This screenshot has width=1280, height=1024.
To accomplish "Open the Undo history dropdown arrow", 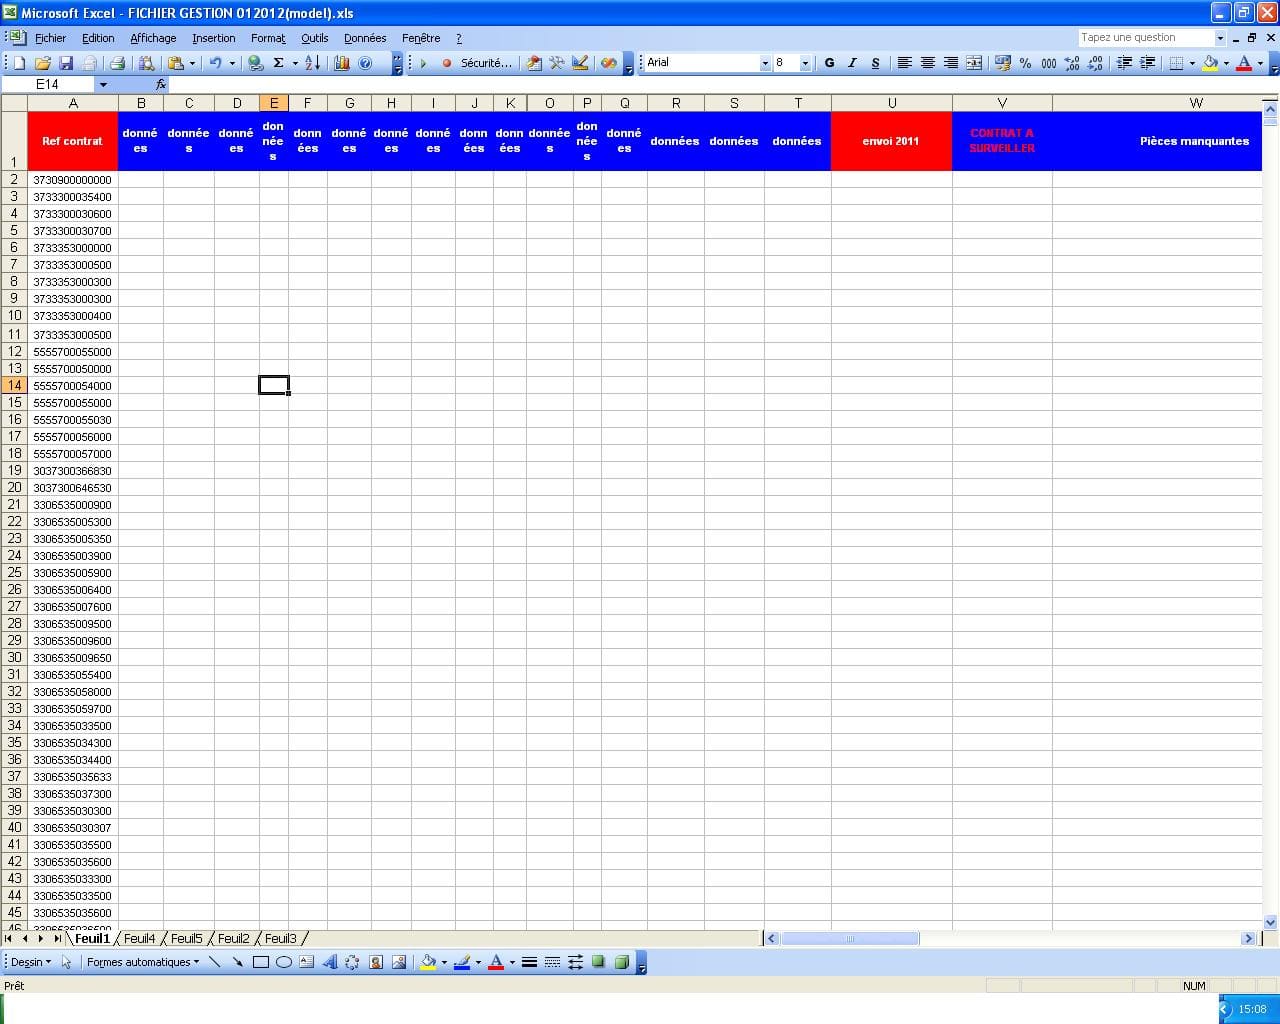I will coord(232,63).
